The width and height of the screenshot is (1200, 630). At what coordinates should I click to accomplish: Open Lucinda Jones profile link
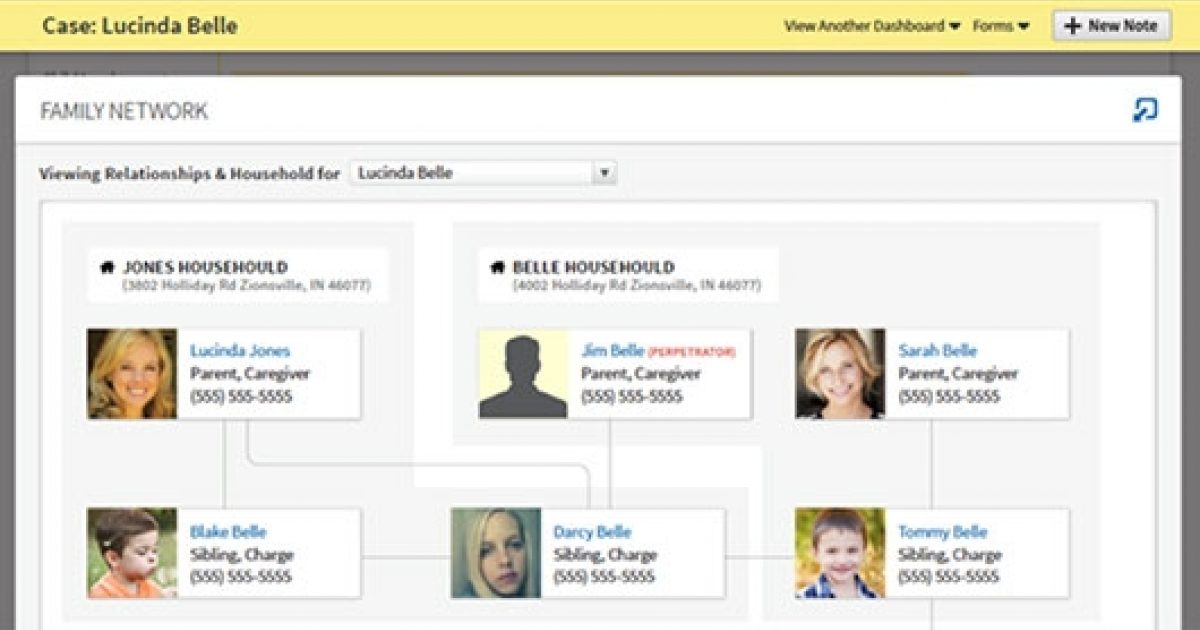tap(240, 351)
